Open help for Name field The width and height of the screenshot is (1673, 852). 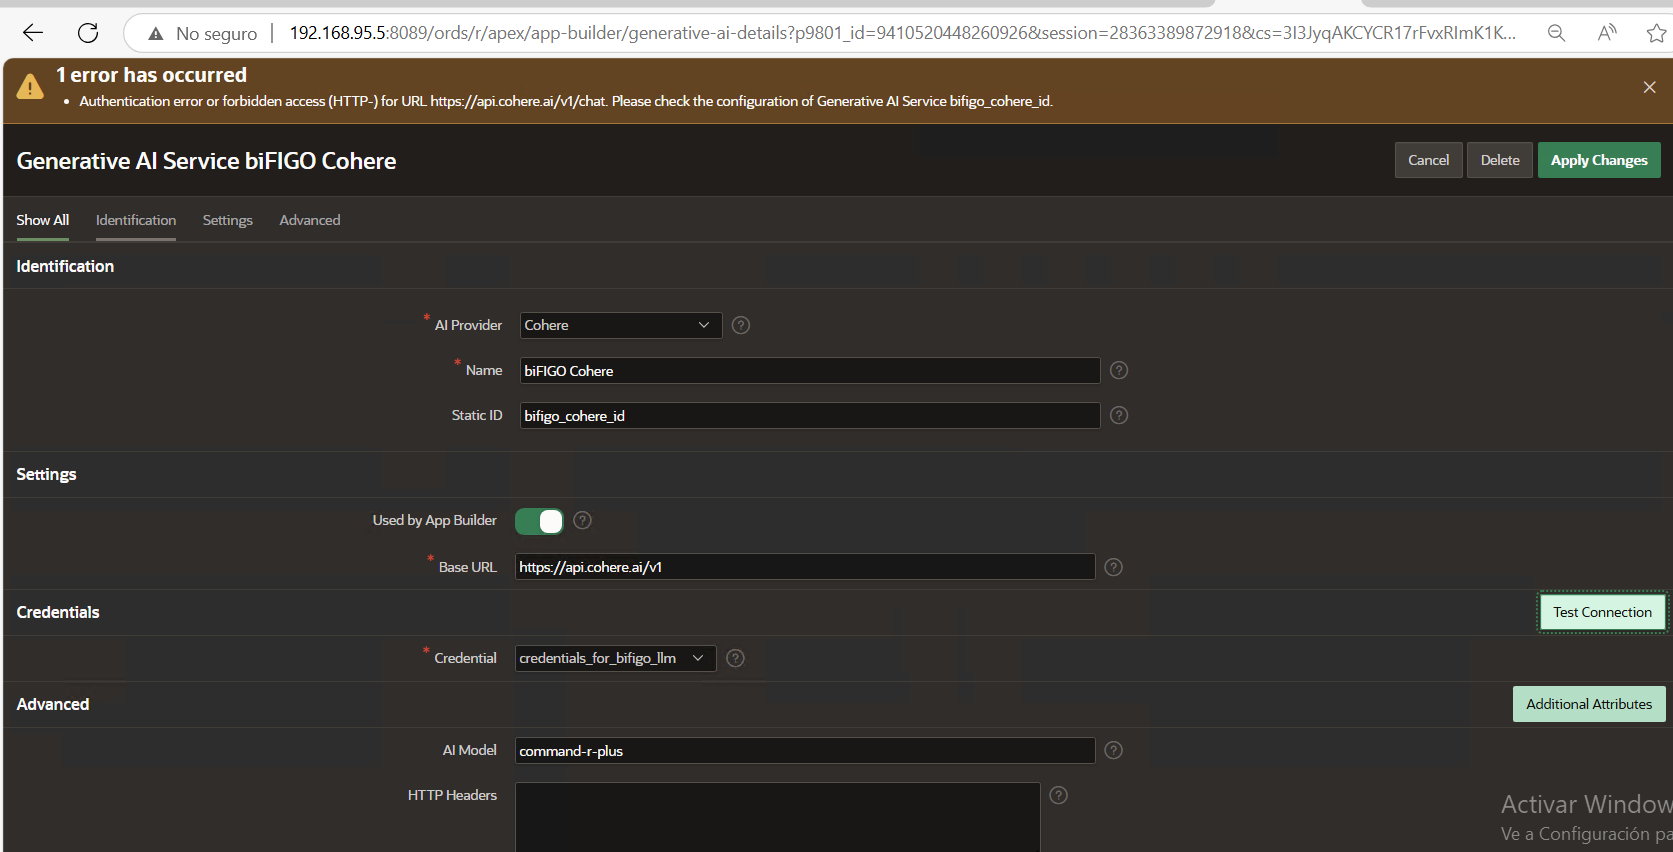click(1119, 370)
